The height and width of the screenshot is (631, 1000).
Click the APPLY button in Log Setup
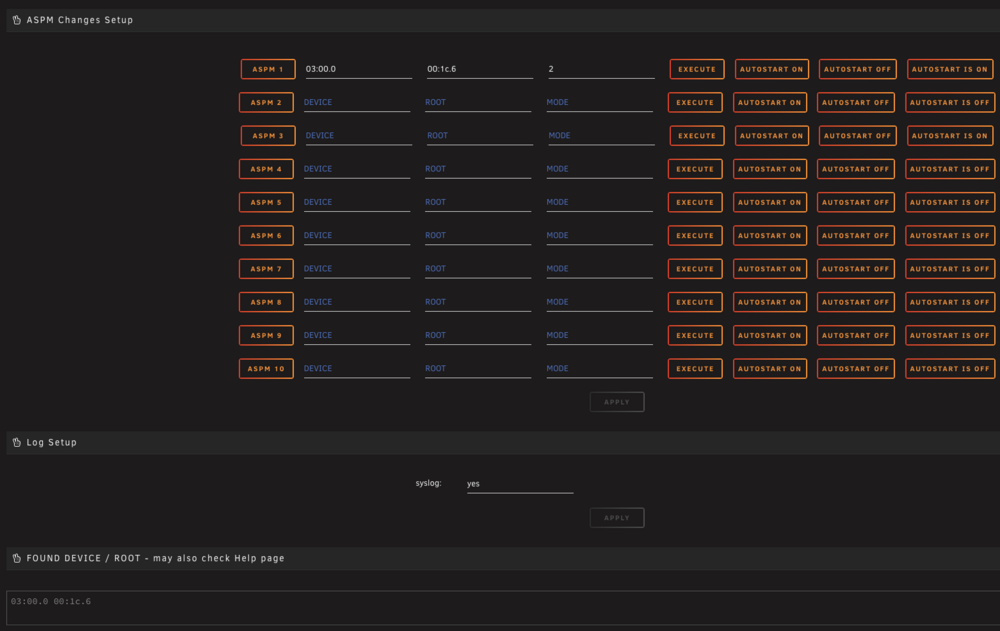click(617, 517)
